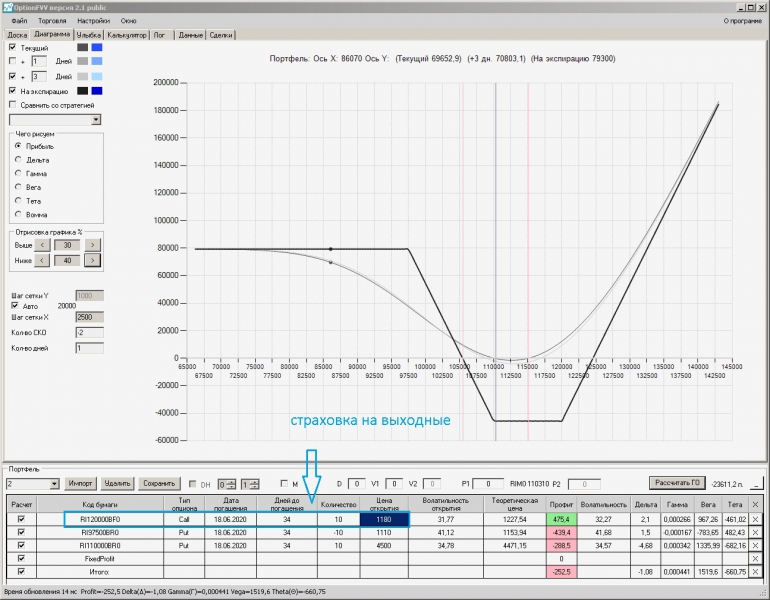Viewport: 770px width, 600px height.
Task: Increase the Выше cutoff with right arrow
Action: [x=92, y=245]
